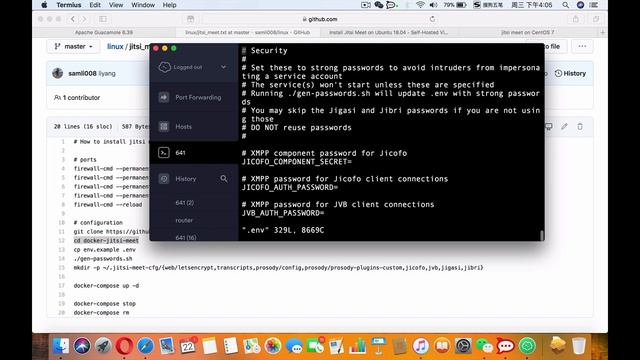
Task: Share the page from Safari toolbar
Action: click(x=576, y=19)
